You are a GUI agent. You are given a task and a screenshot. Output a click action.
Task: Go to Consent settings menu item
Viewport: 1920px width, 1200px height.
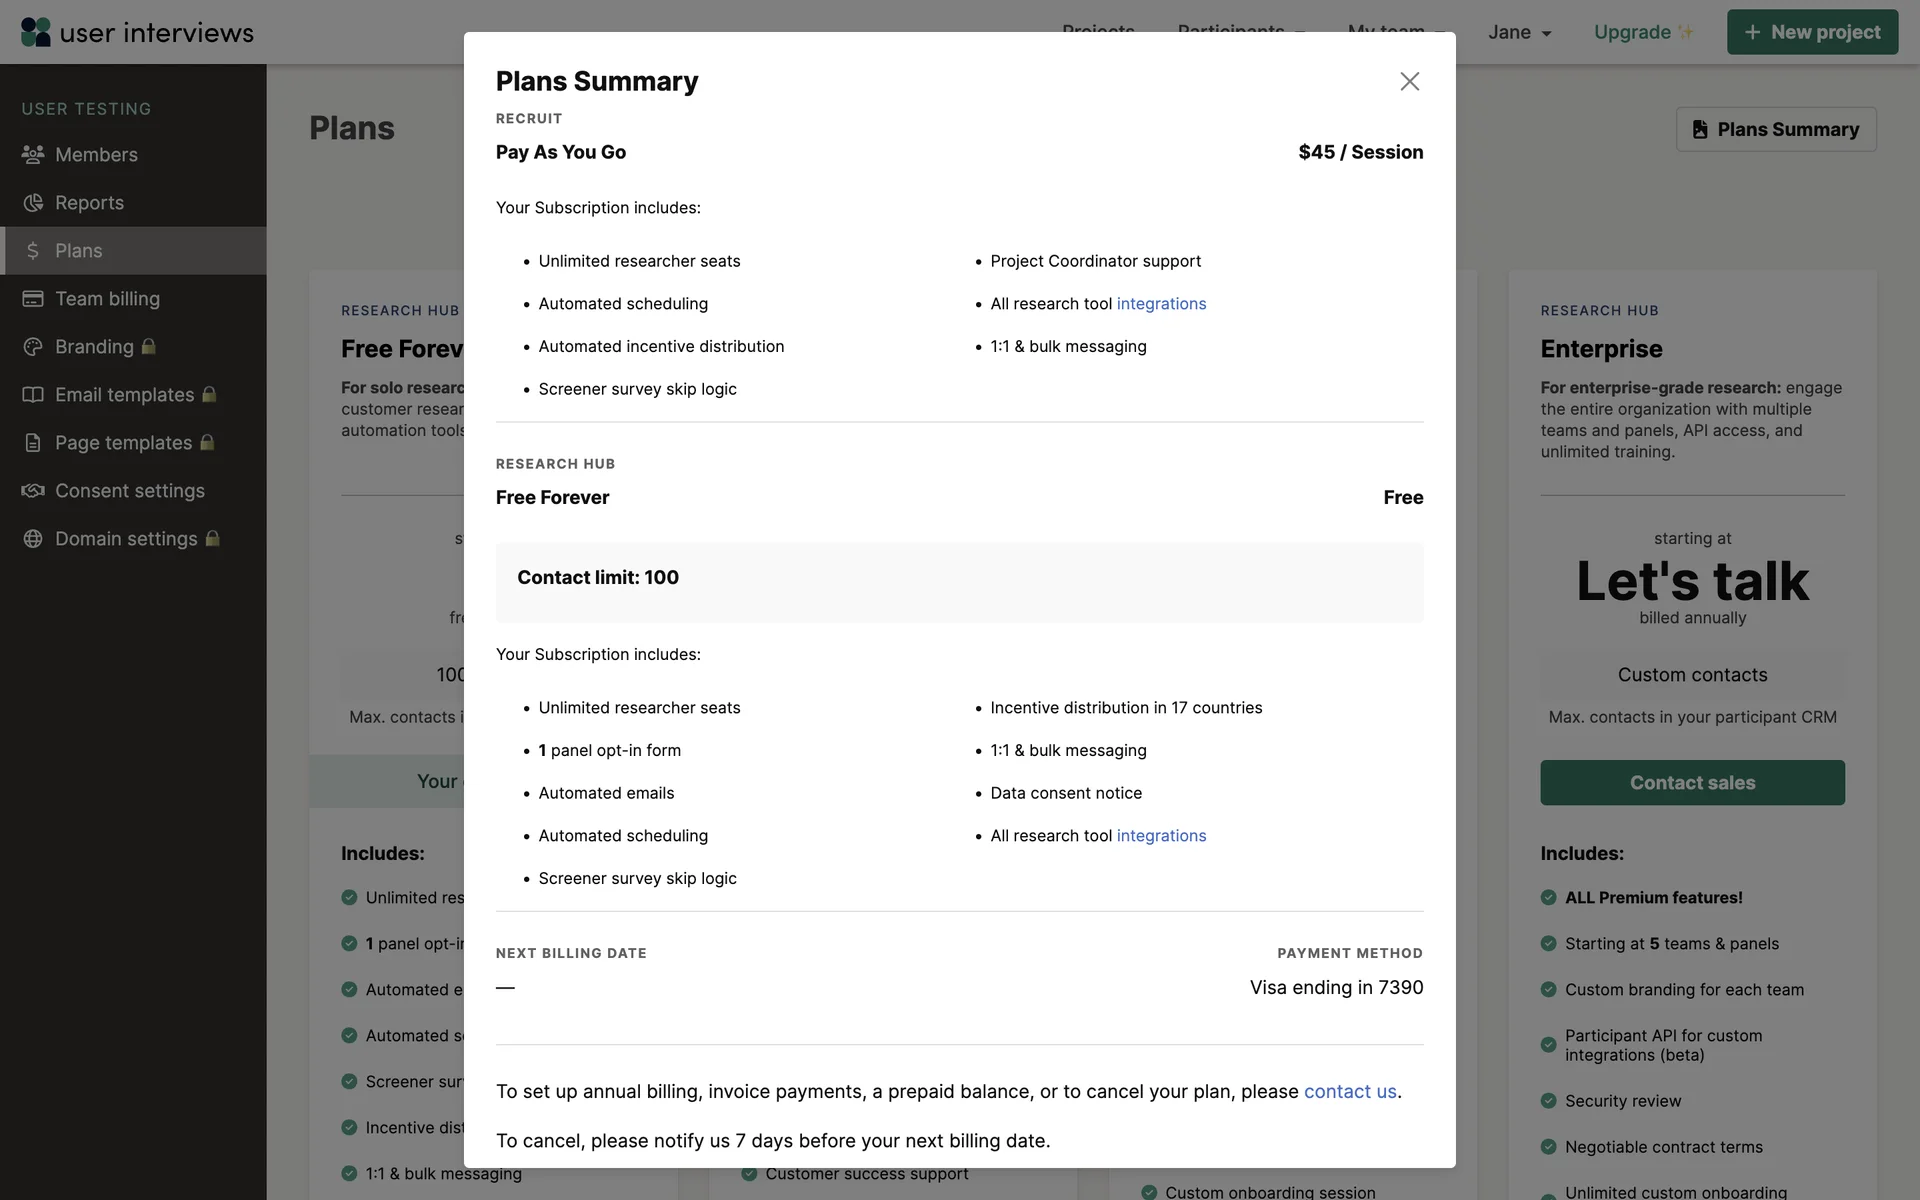coord(130,491)
